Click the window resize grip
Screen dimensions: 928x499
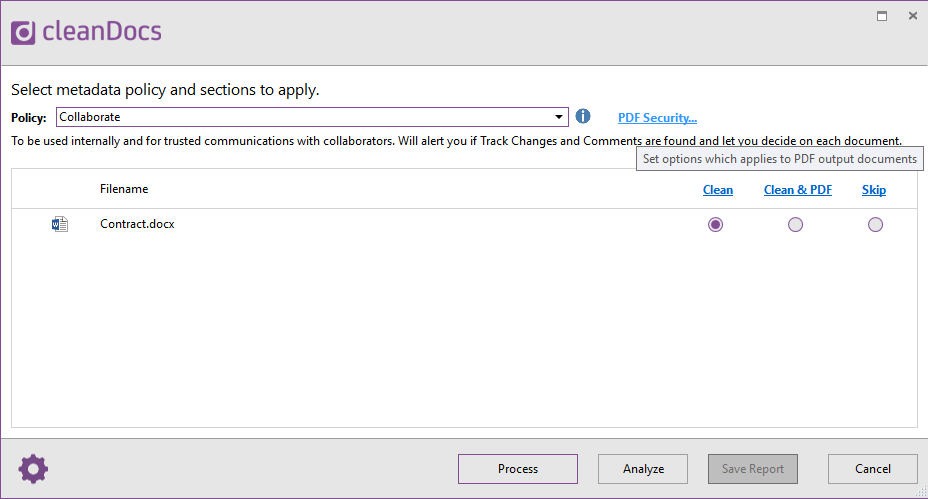point(921,491)
